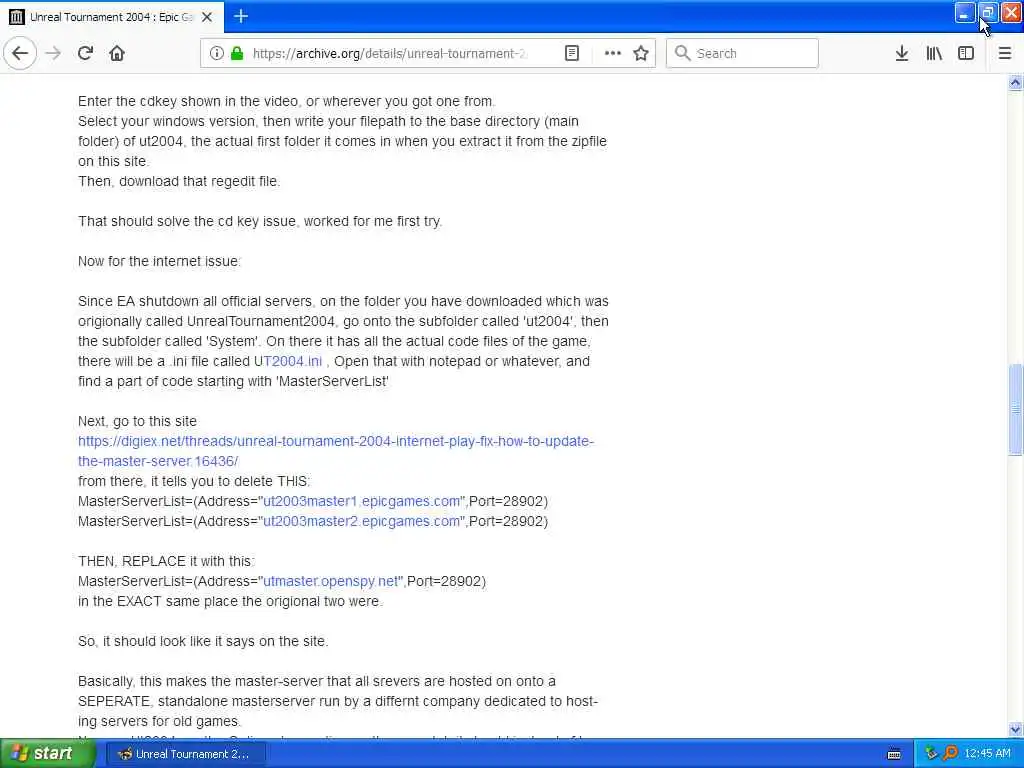Show site information icon in address bar
The width and height of the screenshot is (1024, 768).
216,54
